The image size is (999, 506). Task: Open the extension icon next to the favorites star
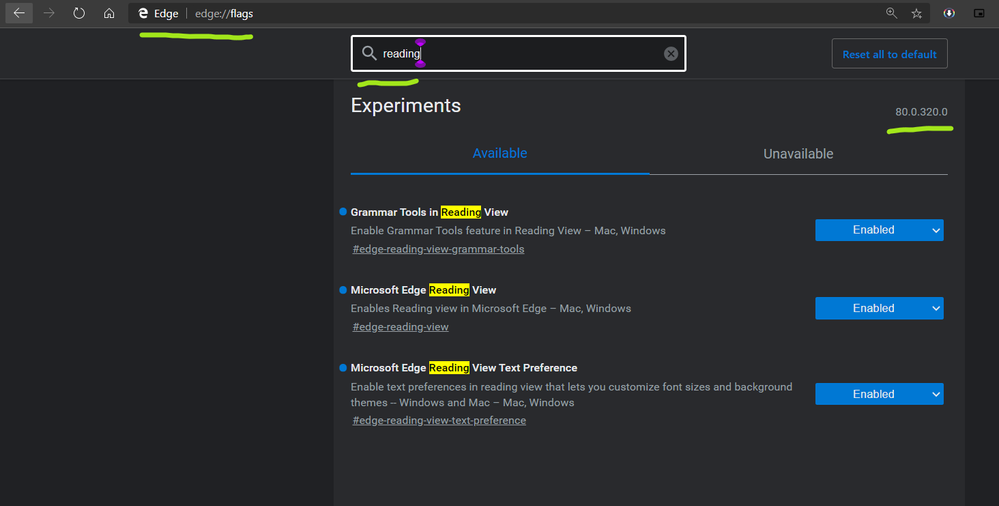949,13
